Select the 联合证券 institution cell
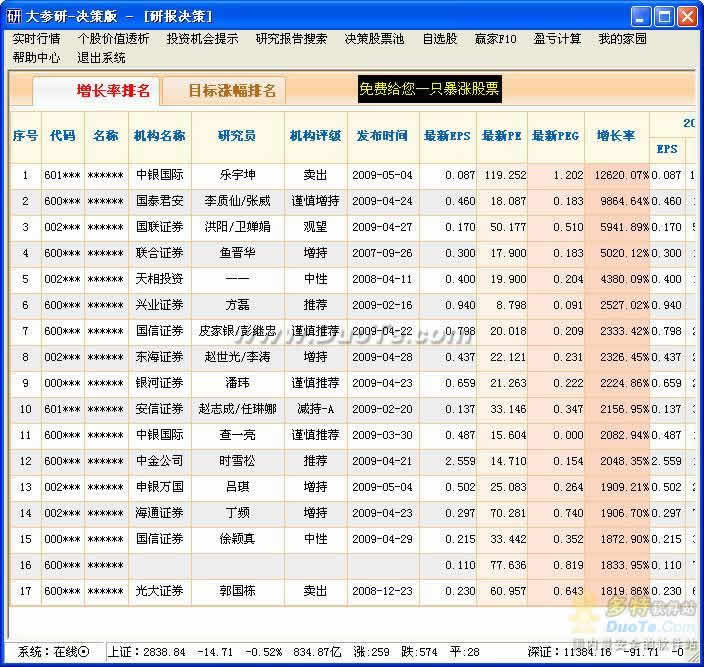This screenshot has width=704, height=667. pyautogui.click(x=160, y=253)
